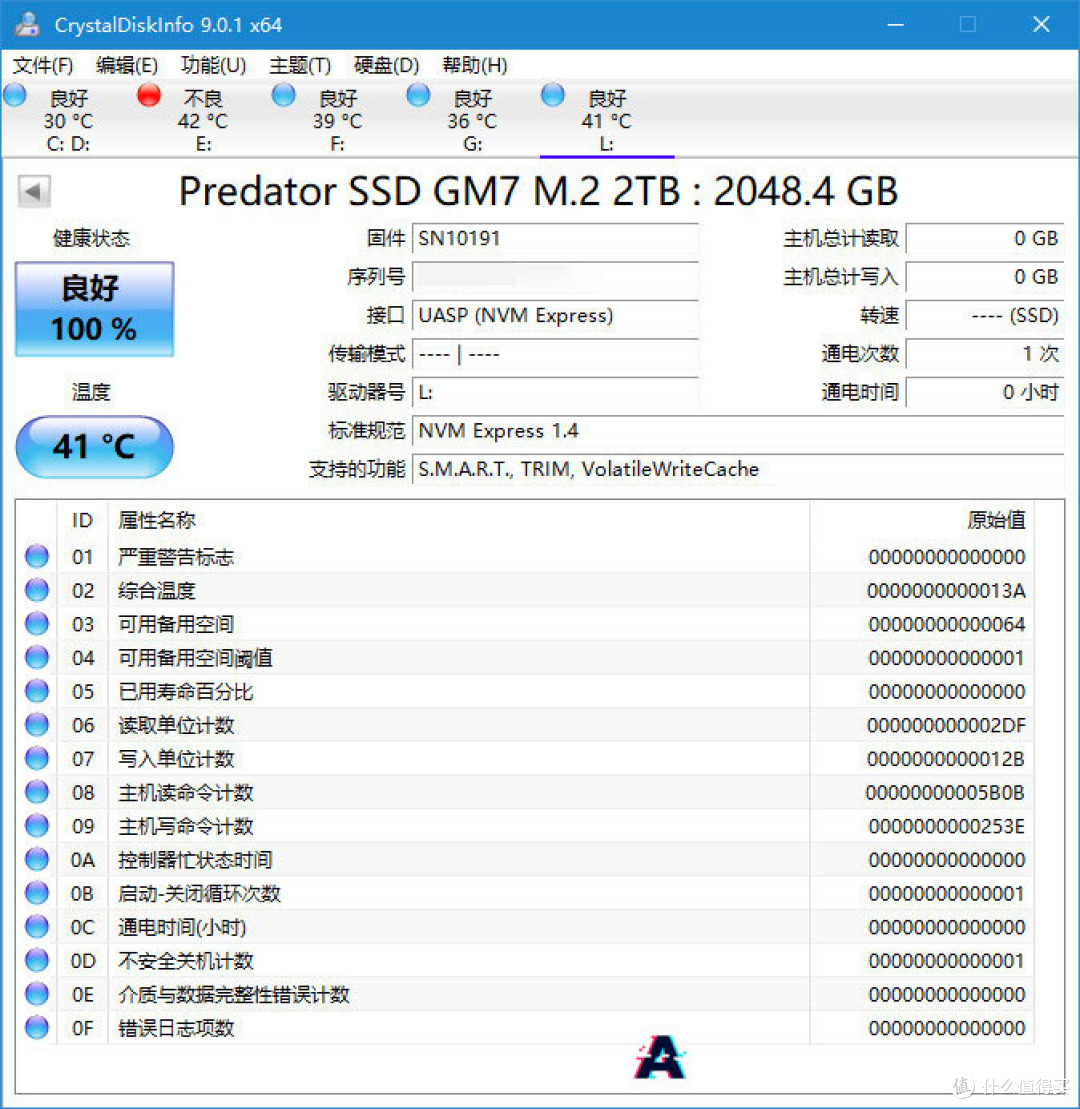Open the 主题(T) theme menu

(299, 65)
